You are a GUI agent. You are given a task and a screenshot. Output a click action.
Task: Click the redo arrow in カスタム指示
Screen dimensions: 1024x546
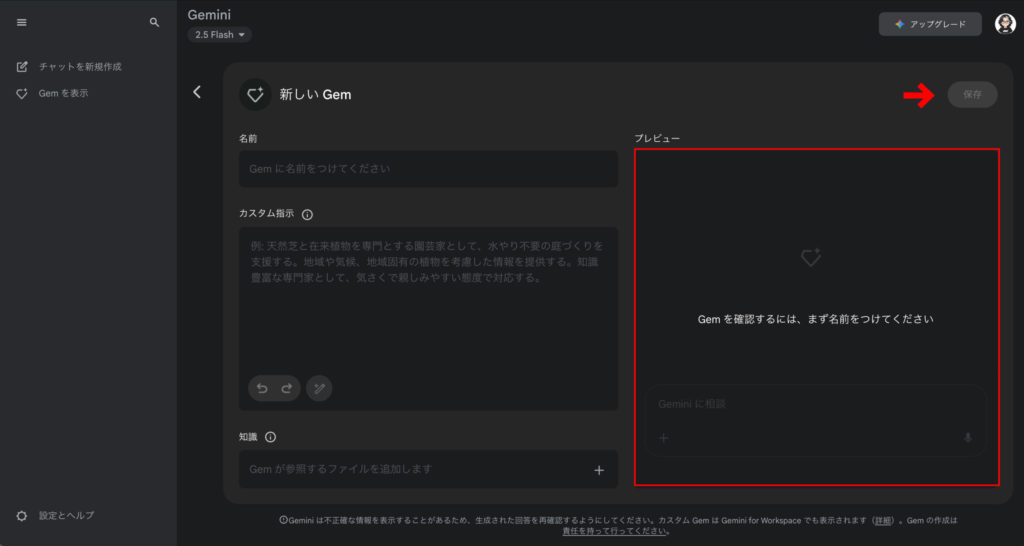tap(285, 388)
